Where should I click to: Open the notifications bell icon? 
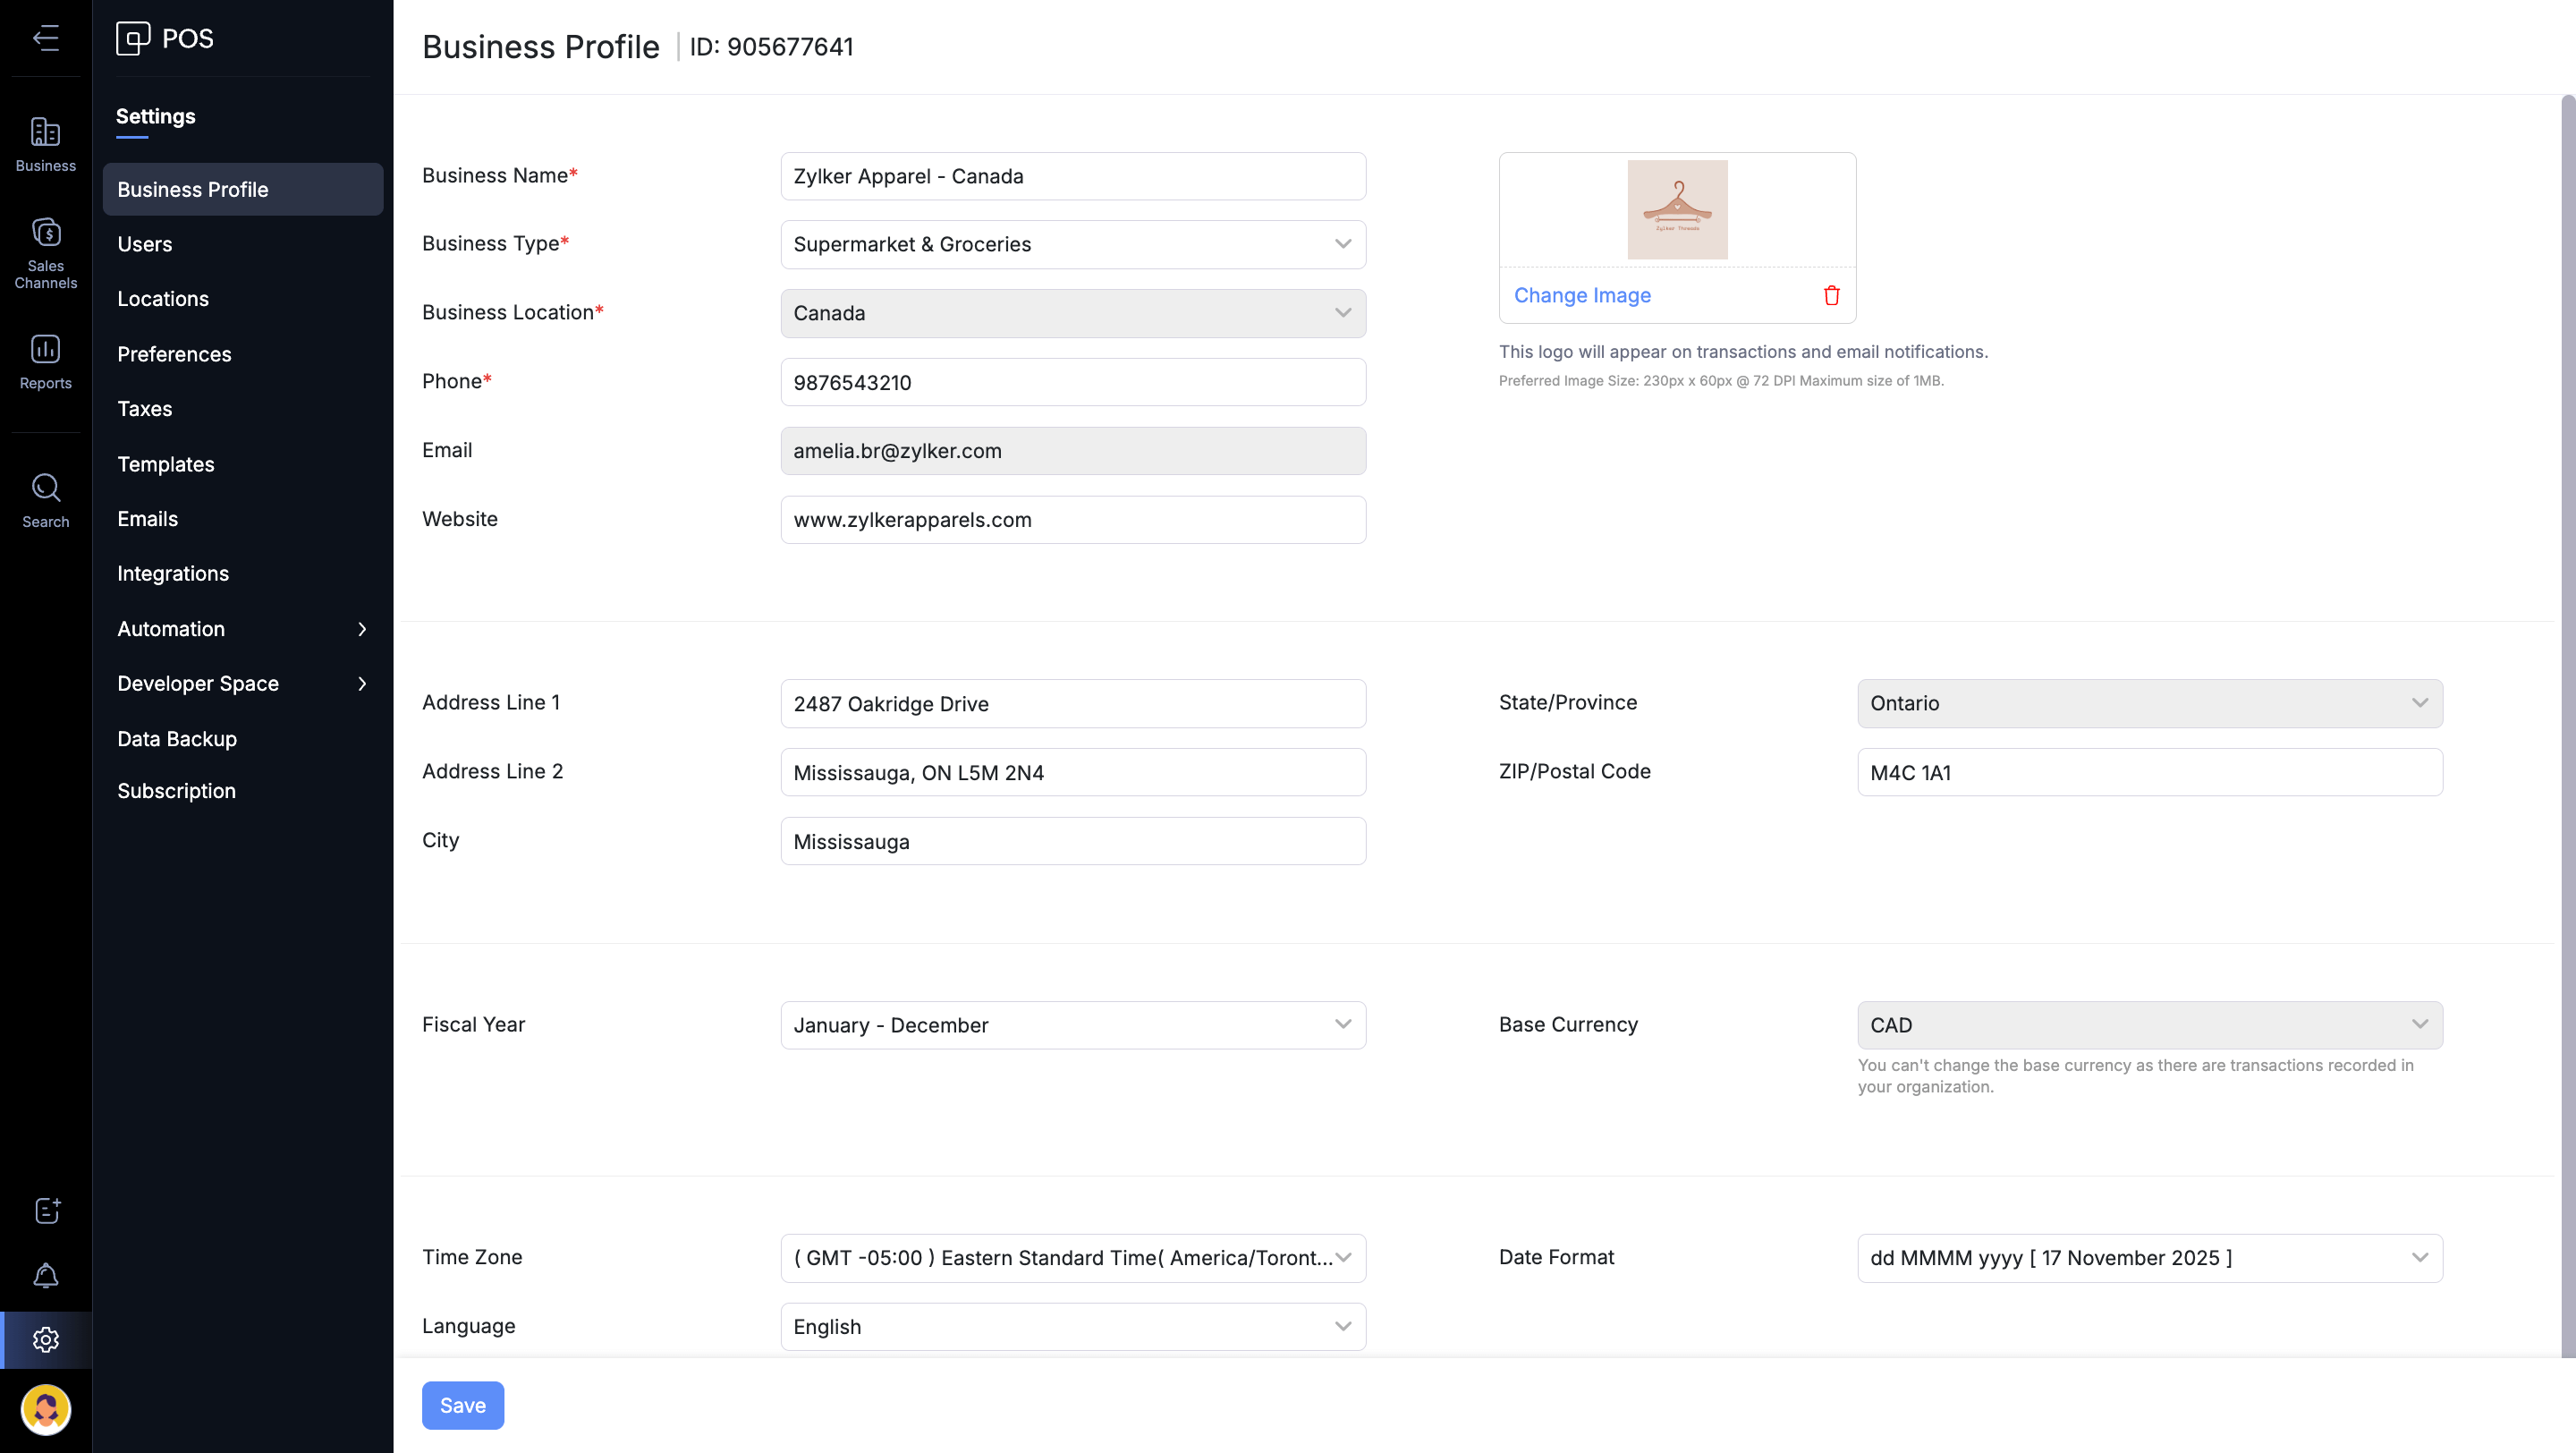pos(45,1275)
